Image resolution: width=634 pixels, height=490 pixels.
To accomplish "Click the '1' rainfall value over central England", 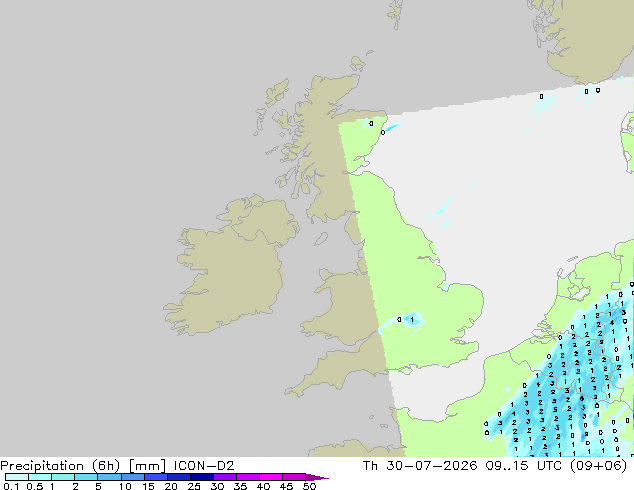I will coord(412,320).
